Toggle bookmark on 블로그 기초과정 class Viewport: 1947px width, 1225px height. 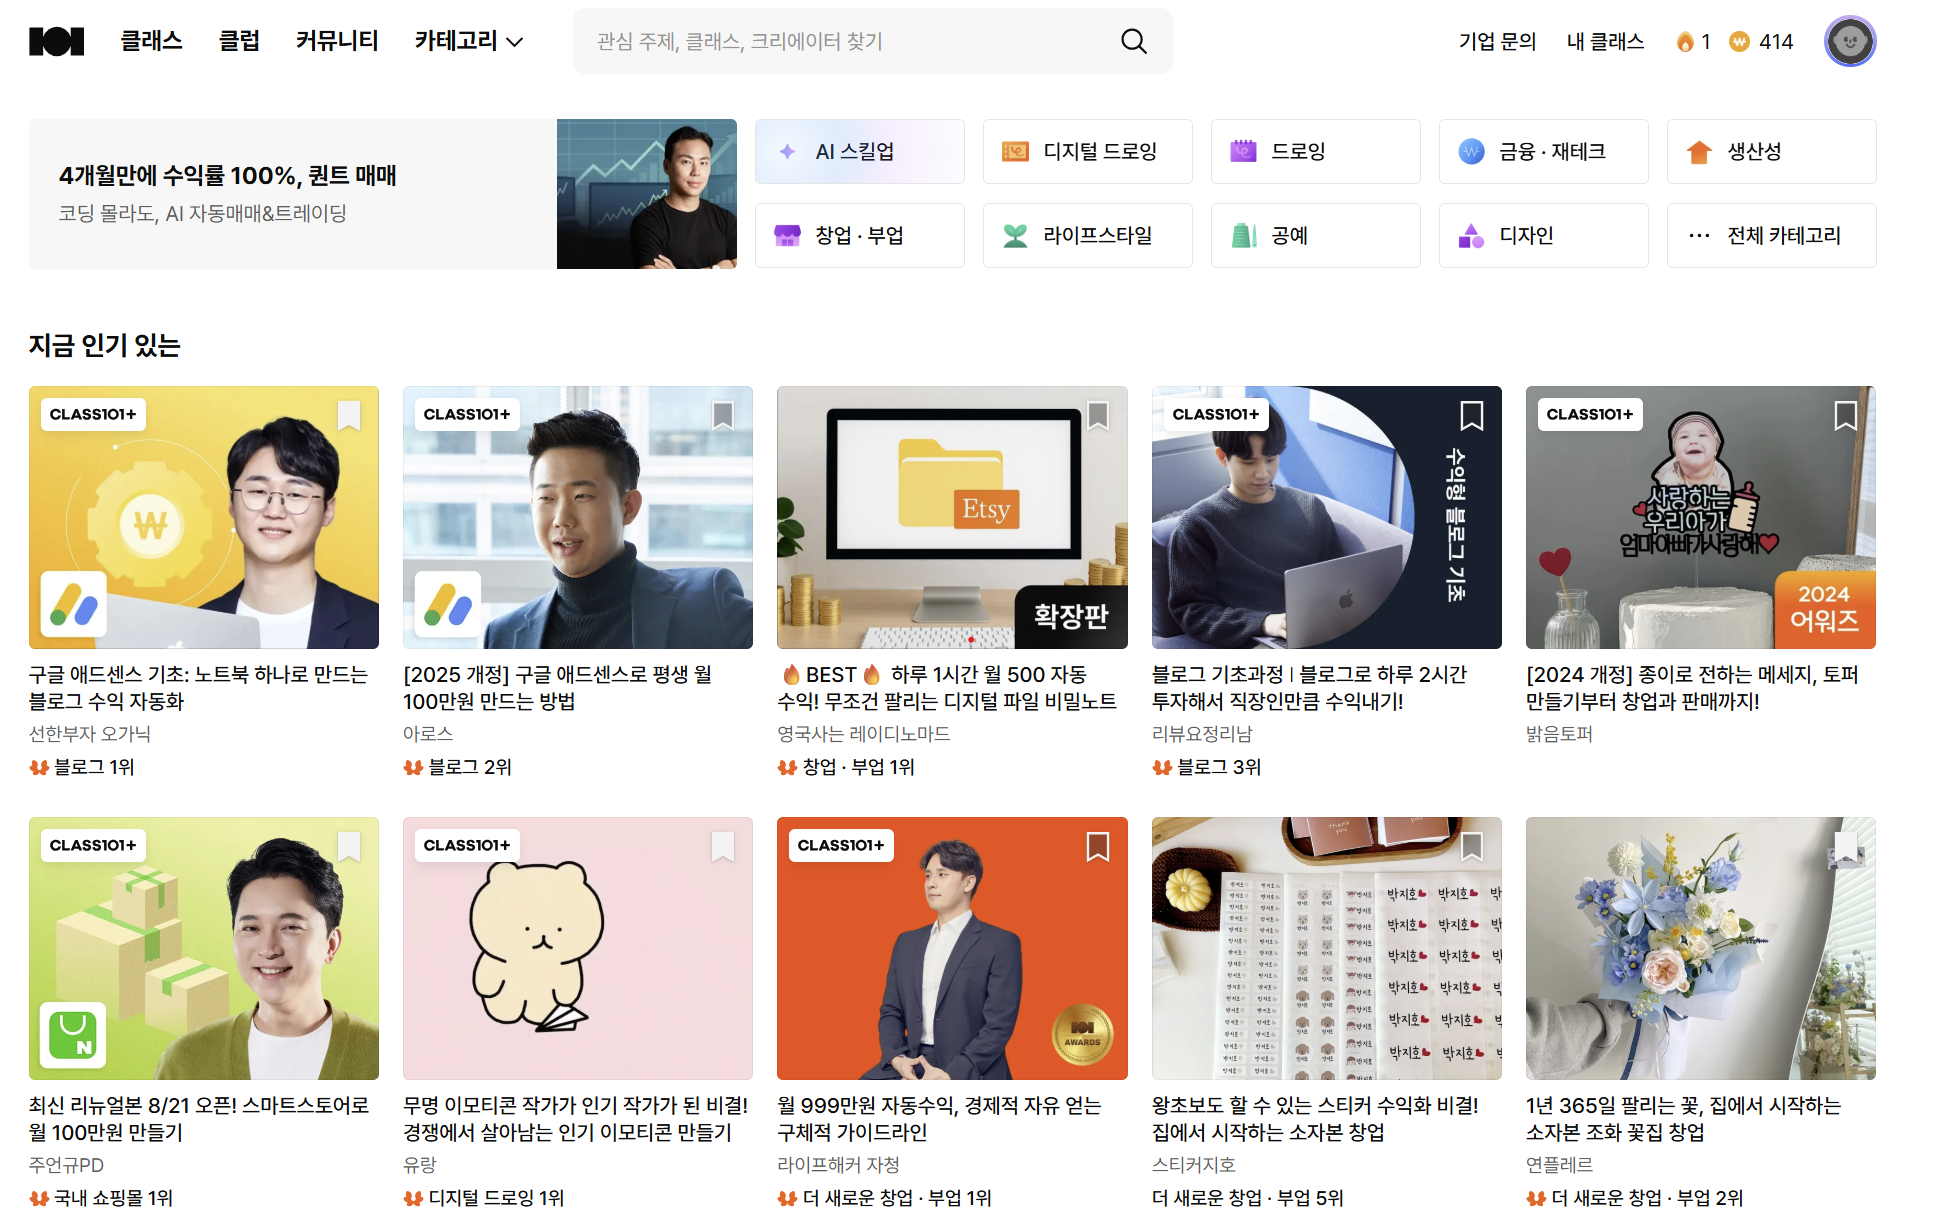(1471, 415)
